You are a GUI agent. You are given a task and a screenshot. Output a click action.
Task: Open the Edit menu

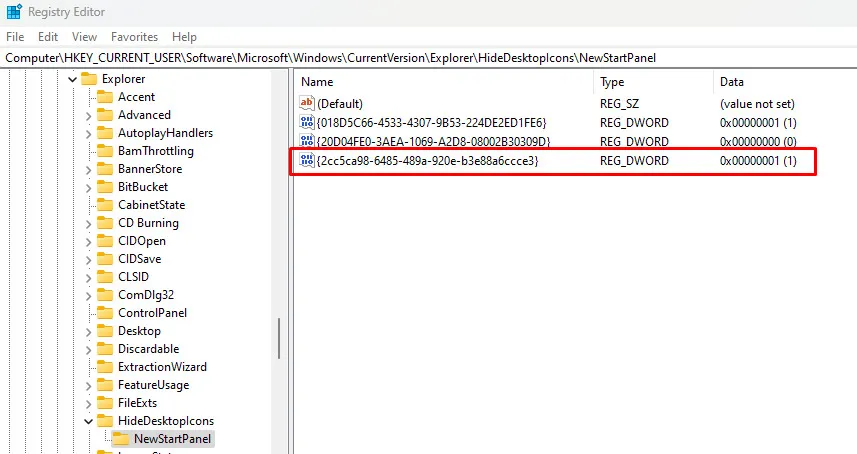[x=48, y=37]
